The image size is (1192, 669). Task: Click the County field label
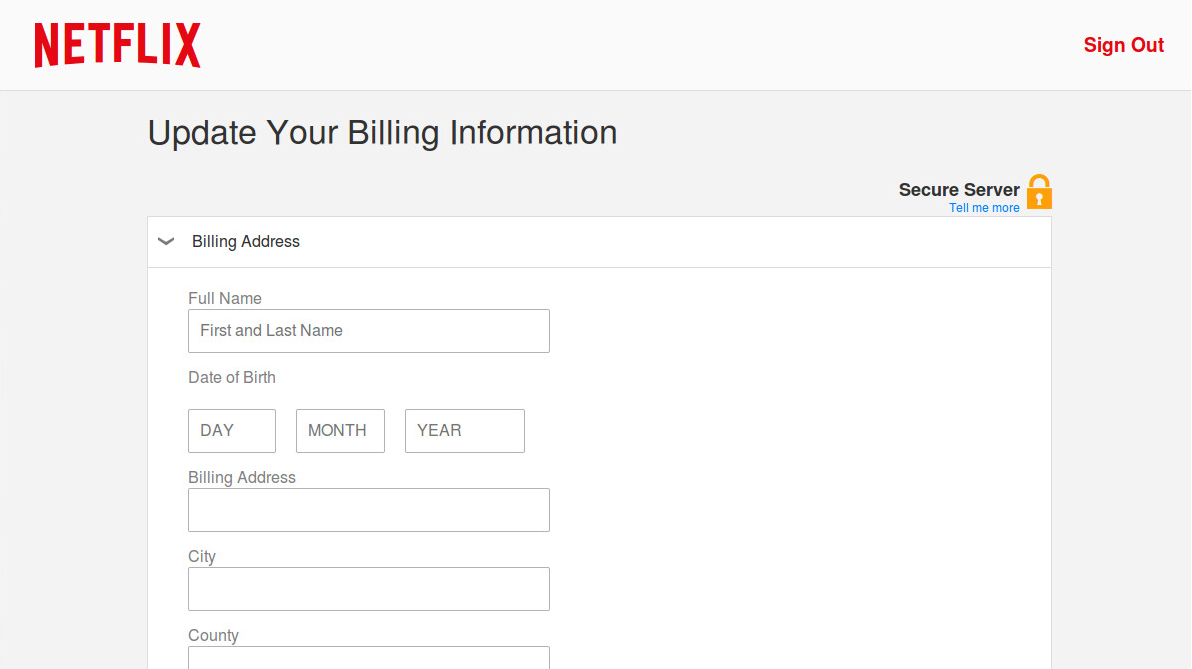coord(213,635)
